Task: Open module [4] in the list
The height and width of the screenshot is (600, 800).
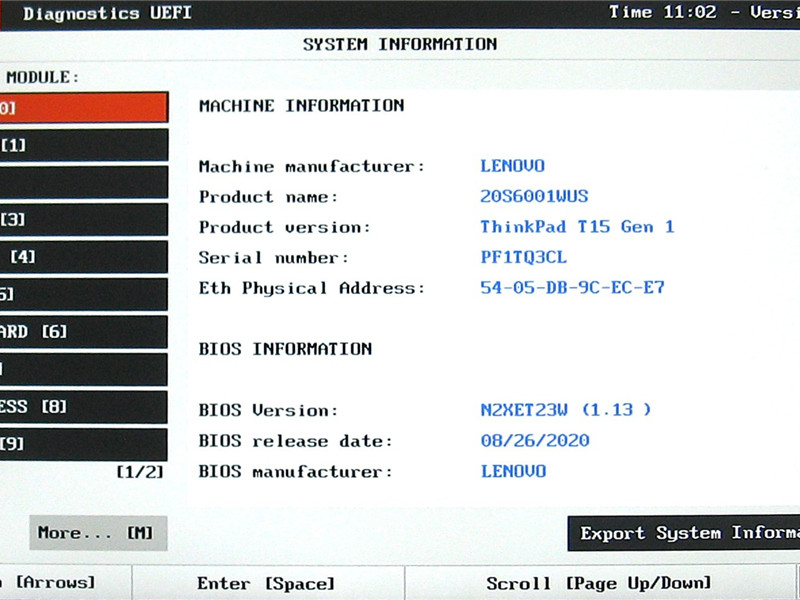Action: pyautogui.click(x=84, y=257)
